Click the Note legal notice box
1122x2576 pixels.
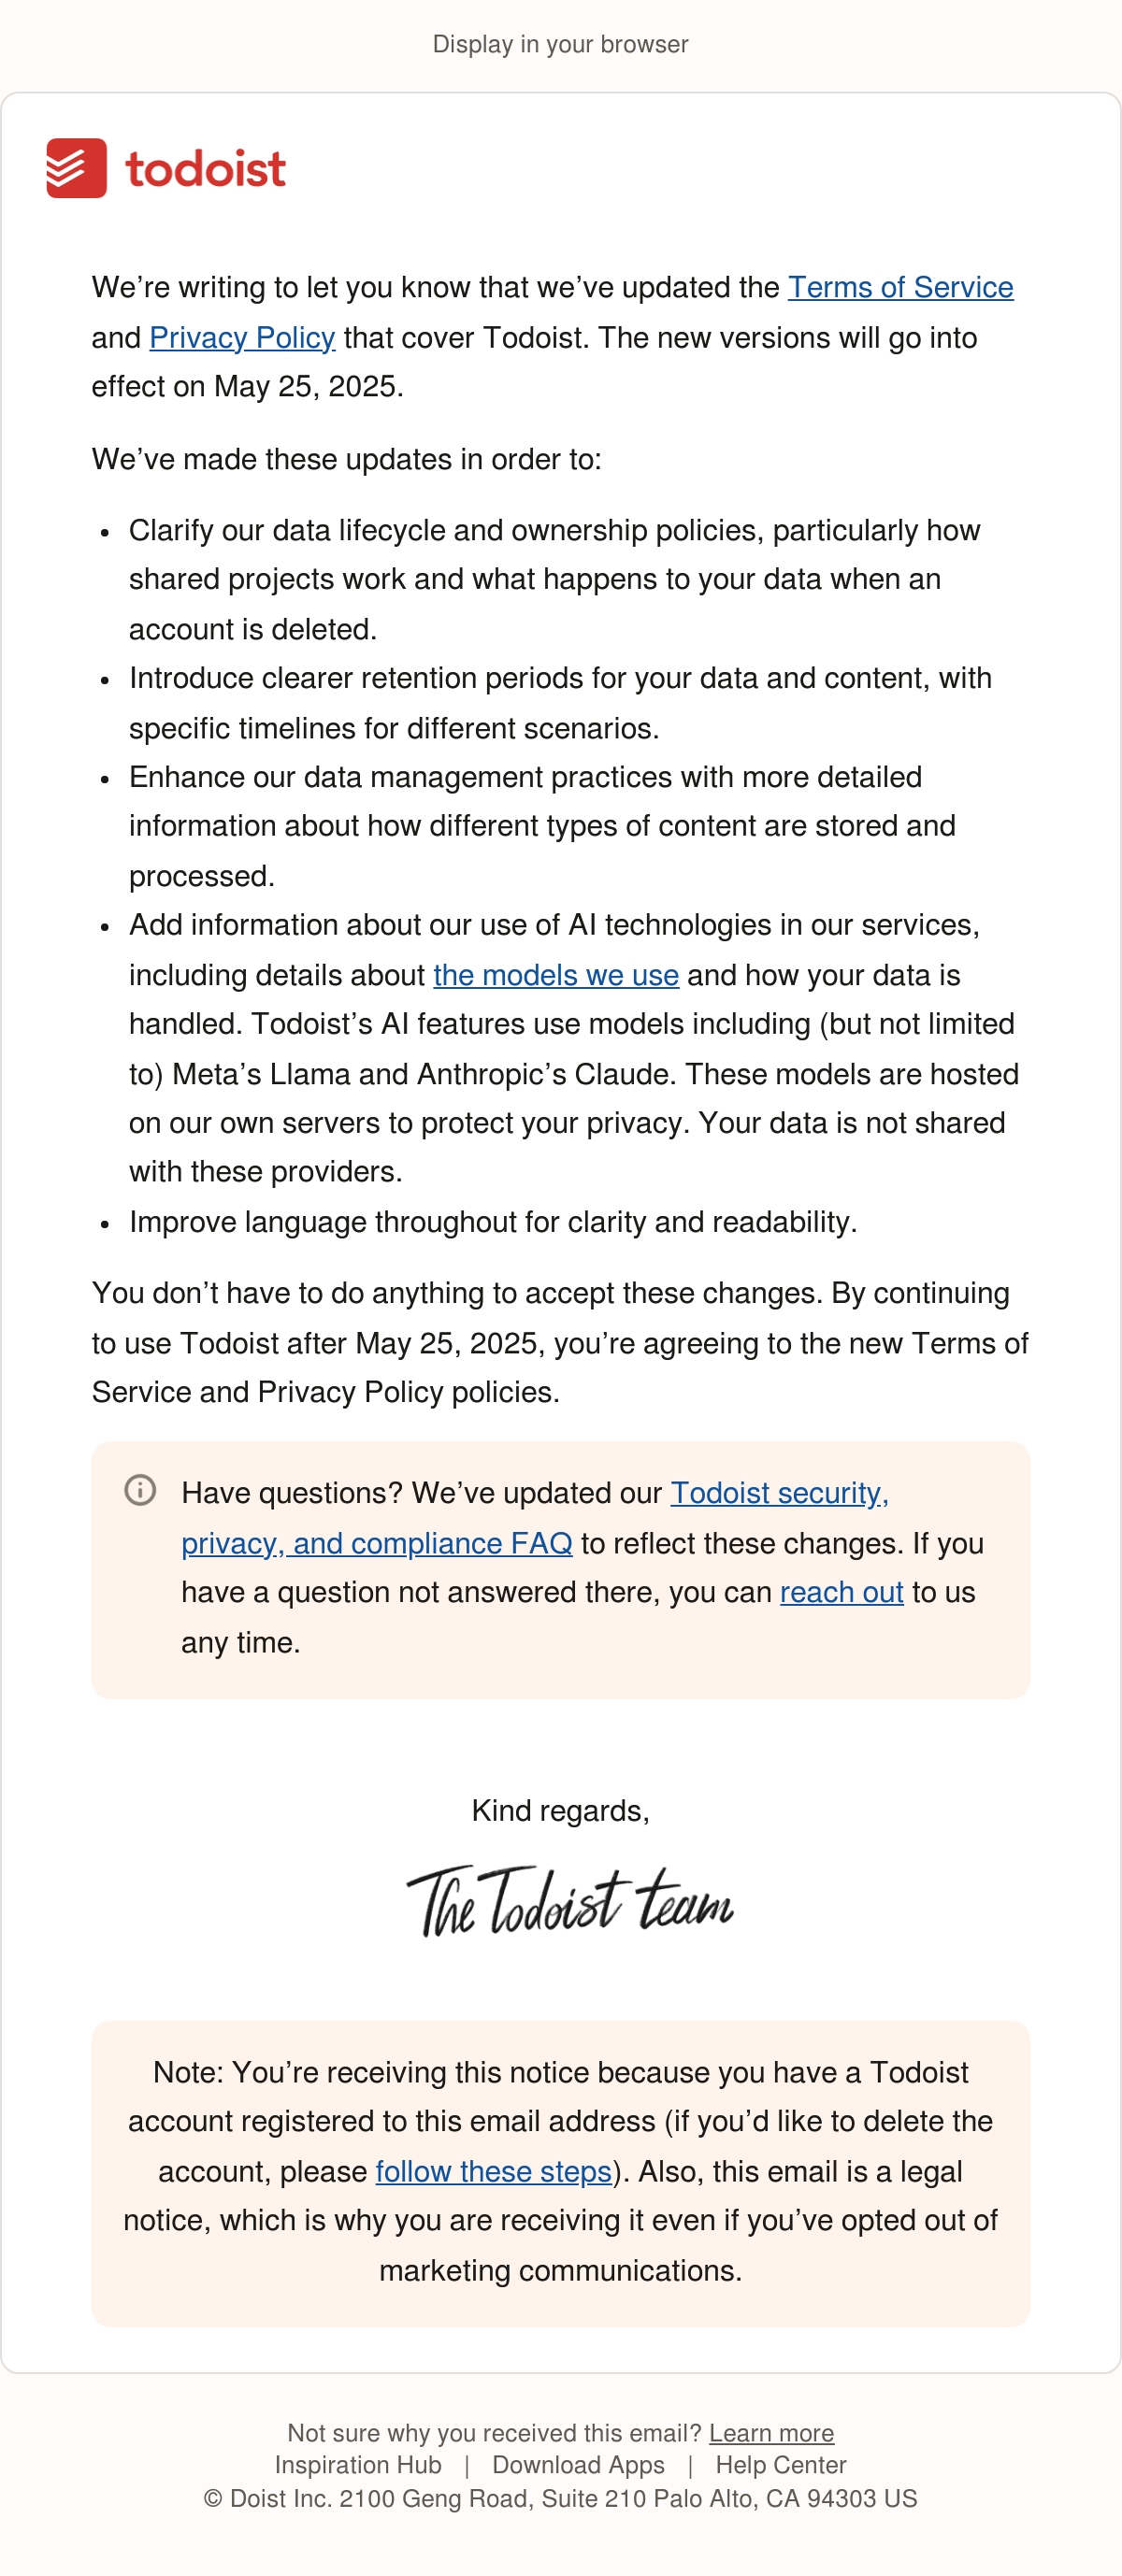(560, 2172)
